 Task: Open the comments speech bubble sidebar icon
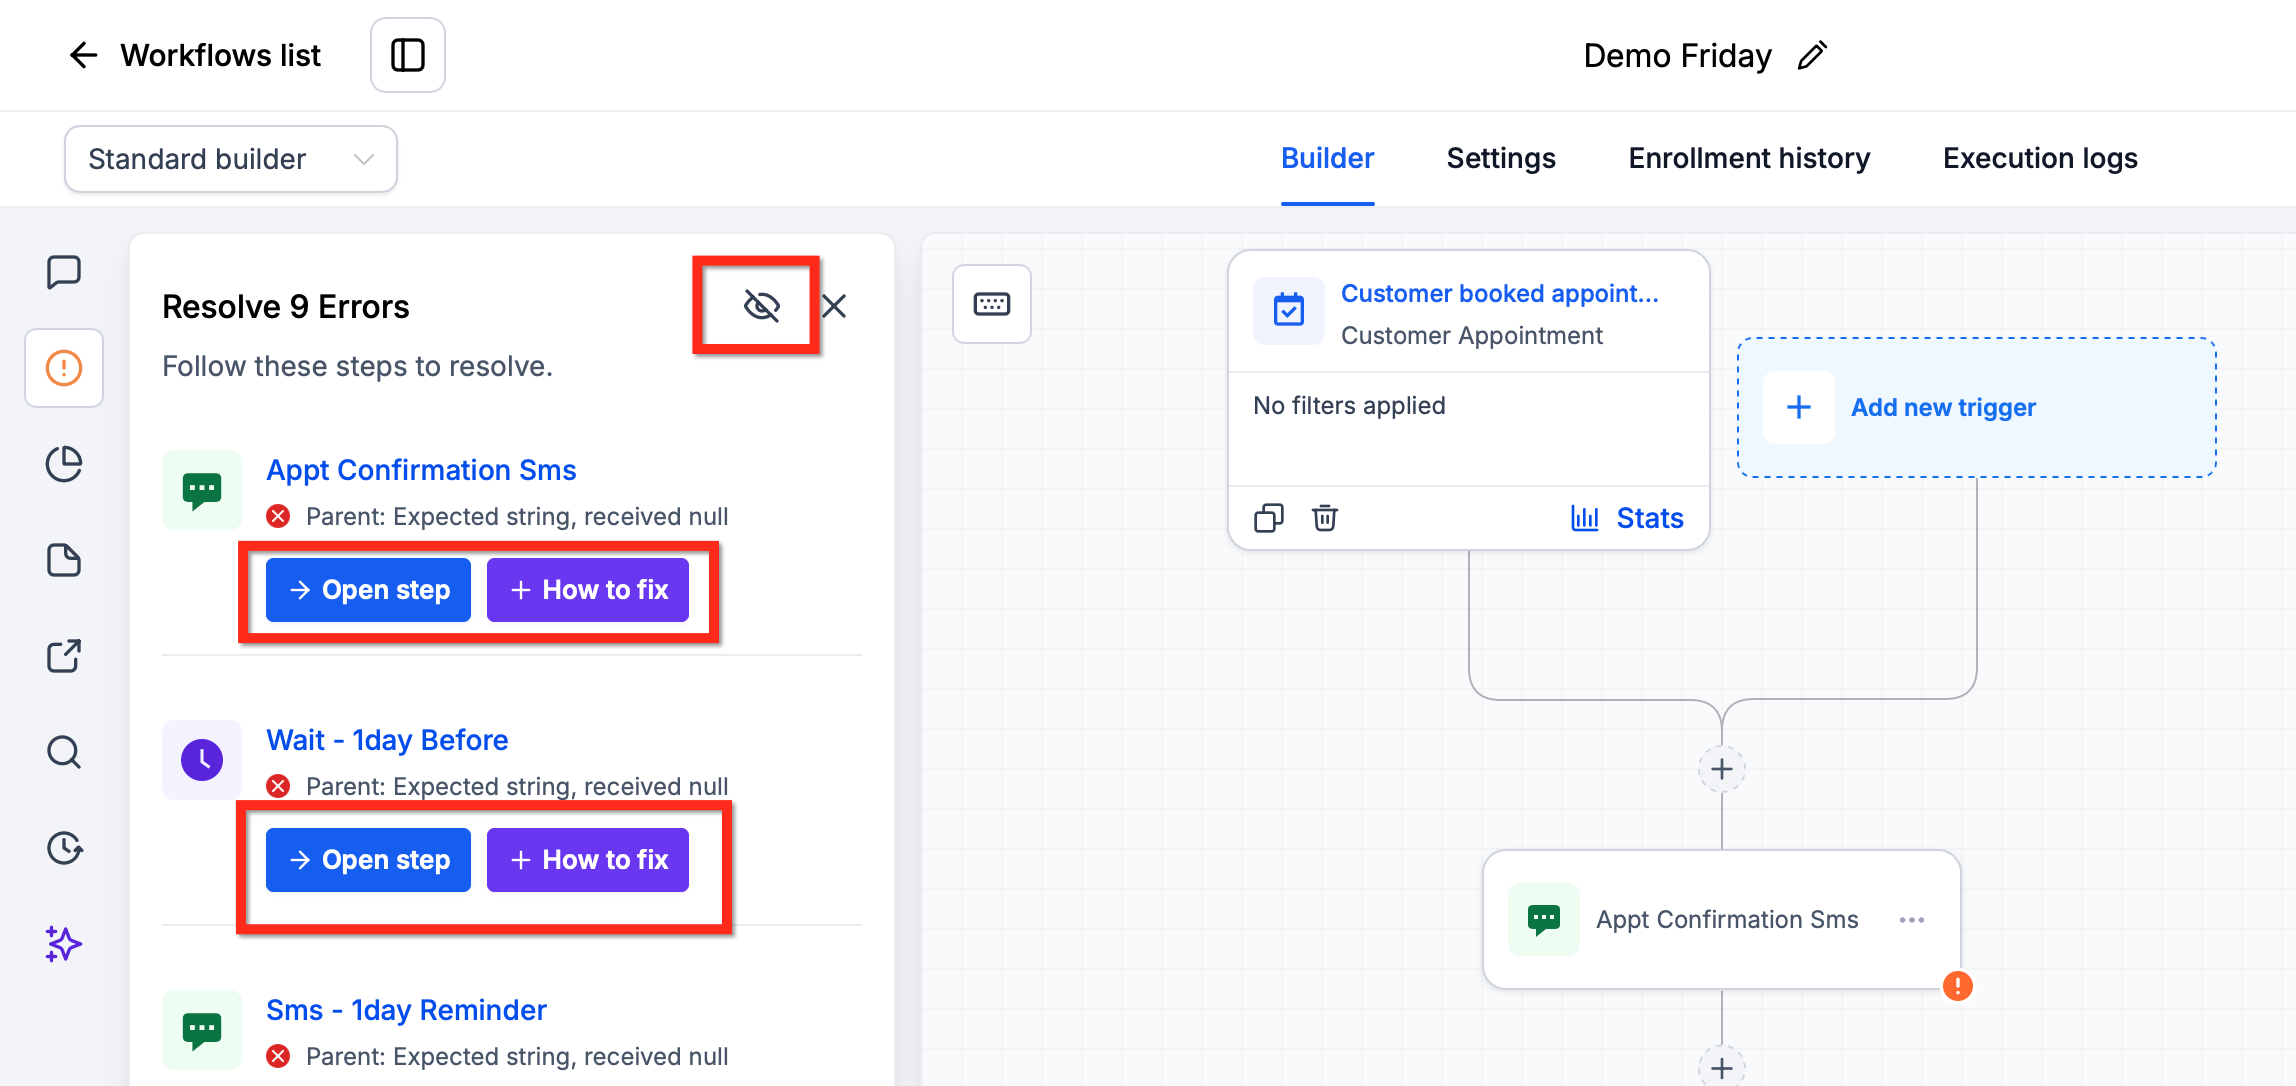64,272
